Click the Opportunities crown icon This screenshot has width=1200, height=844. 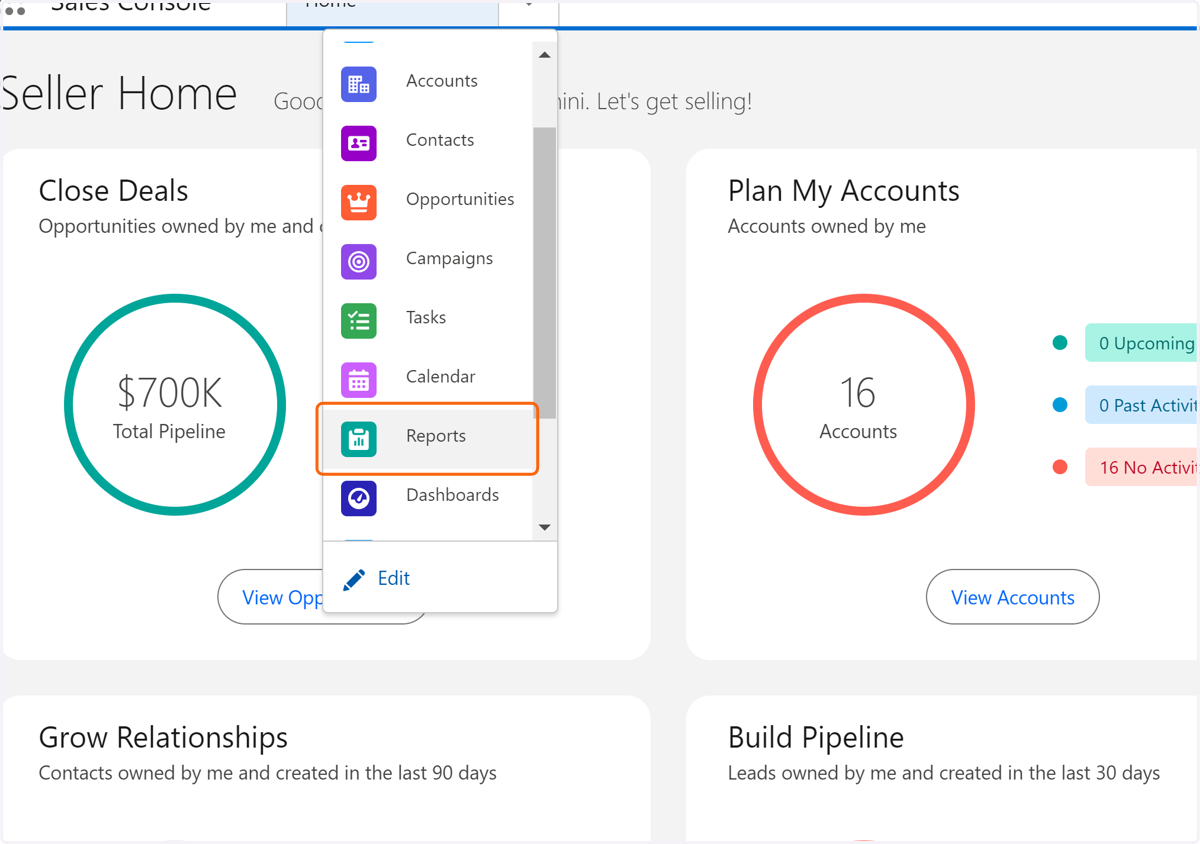(359, 202)
